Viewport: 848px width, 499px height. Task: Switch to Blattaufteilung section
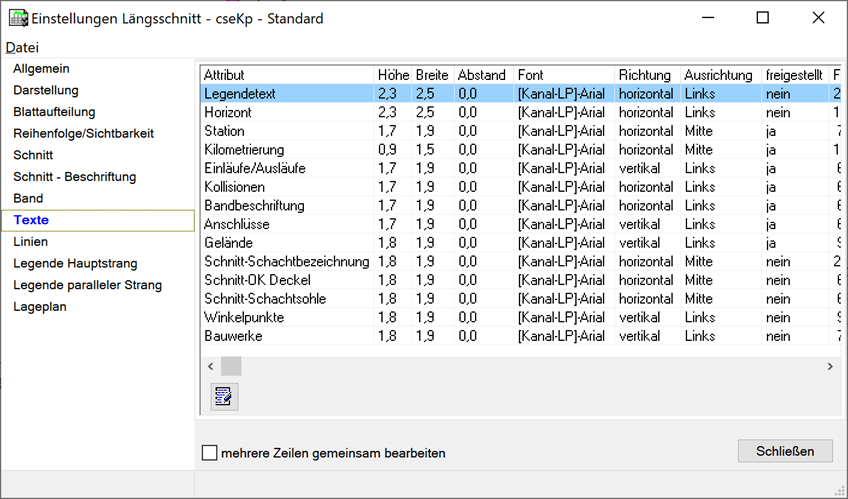[x=54, y=112]
